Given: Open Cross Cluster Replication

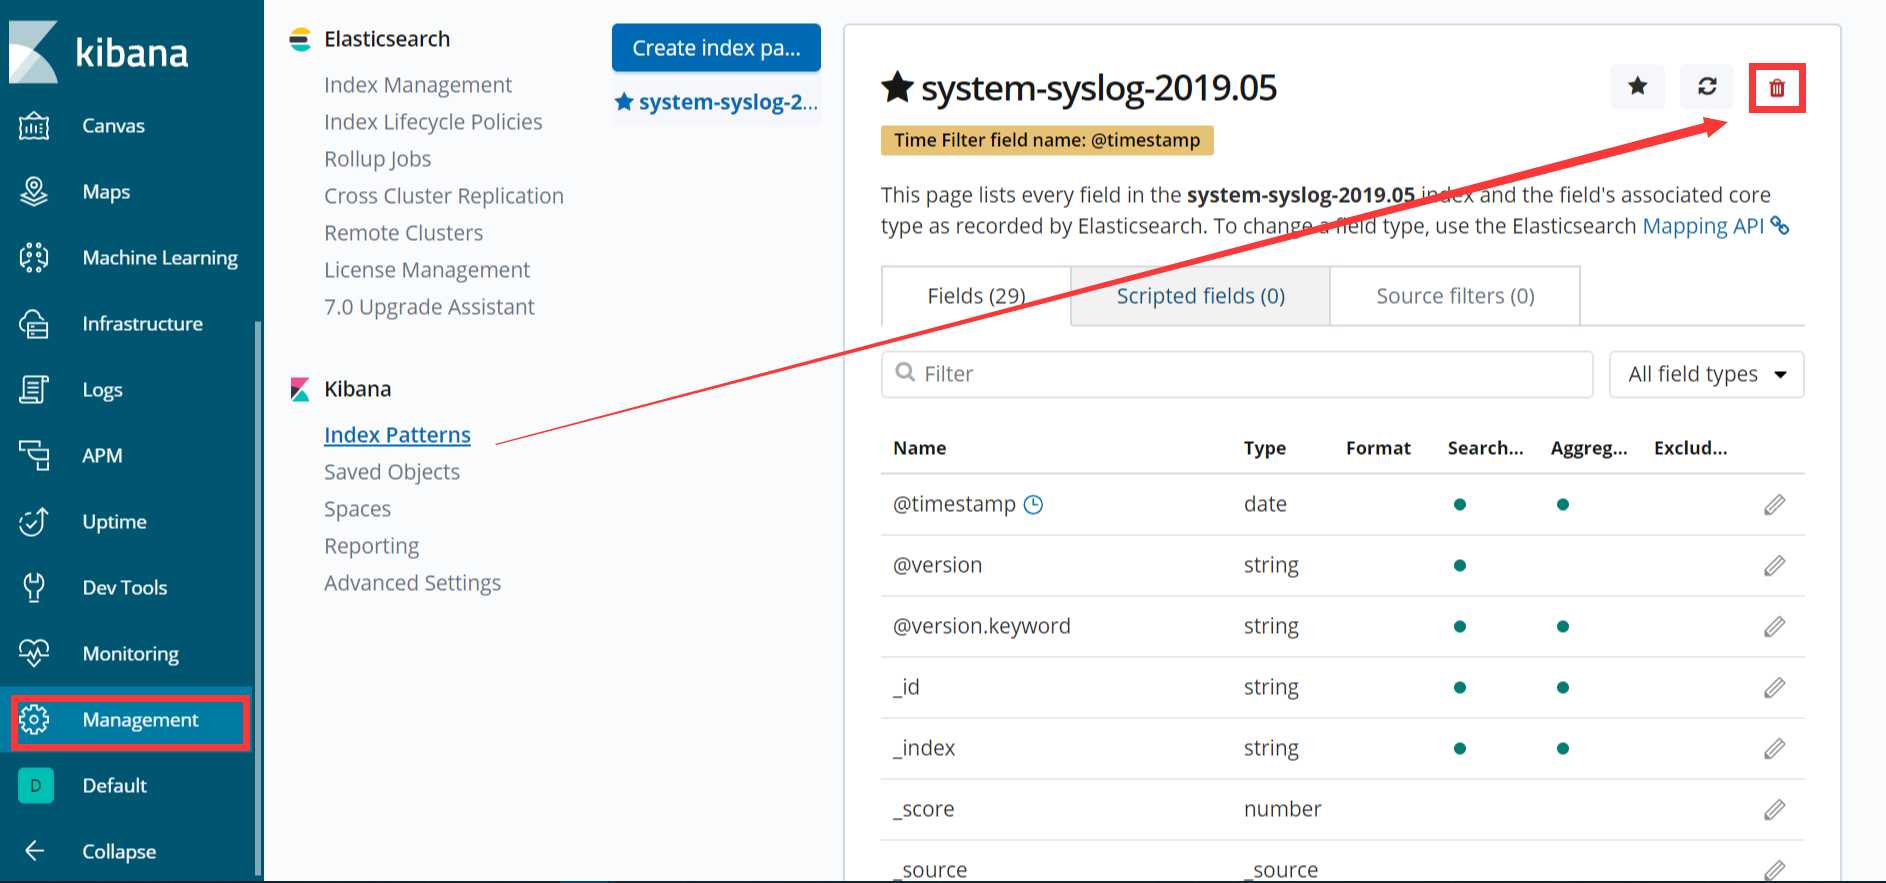Looking at the screenshot, I should point(444,196).
